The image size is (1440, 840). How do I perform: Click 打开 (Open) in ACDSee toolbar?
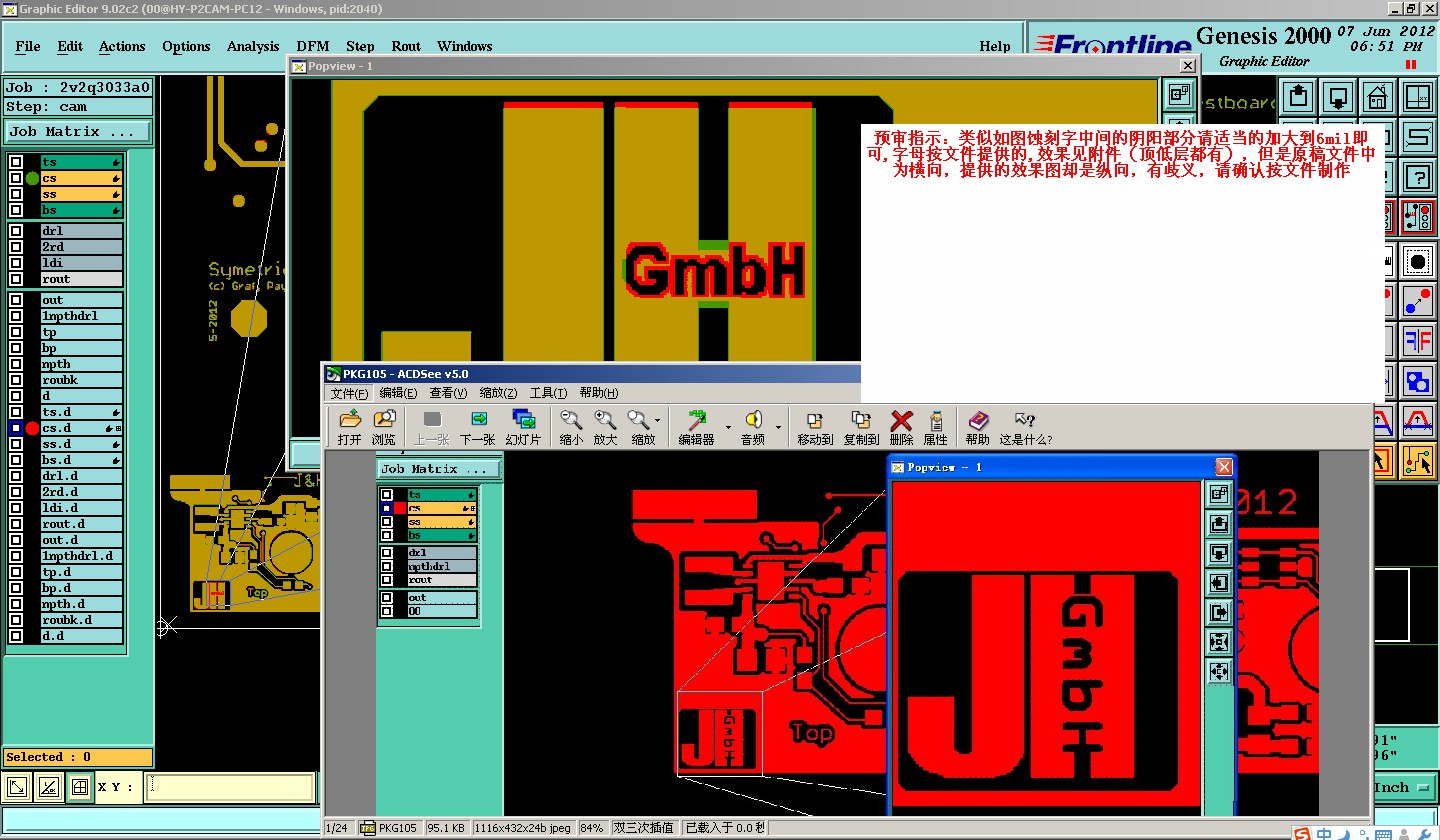(349, 427)
